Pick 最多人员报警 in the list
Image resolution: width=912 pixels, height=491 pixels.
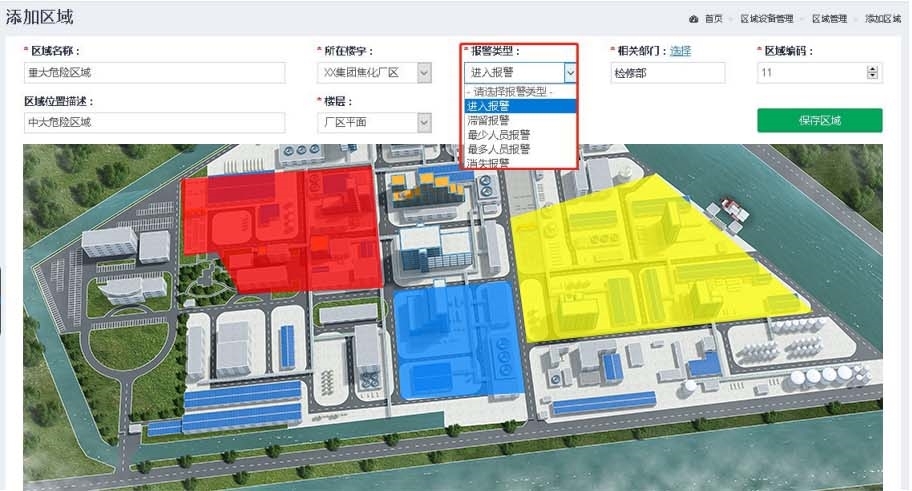coord(498,148)
